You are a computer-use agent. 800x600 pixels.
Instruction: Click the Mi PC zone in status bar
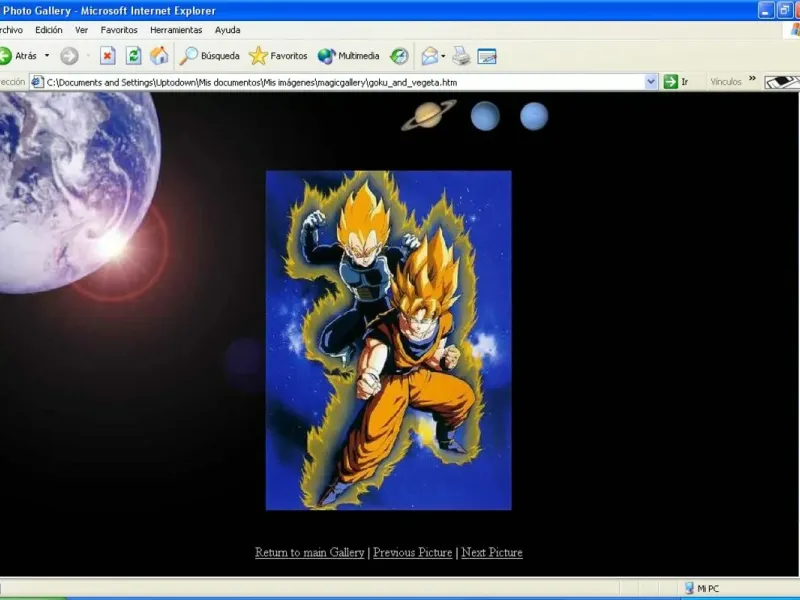tap(702, 588)
